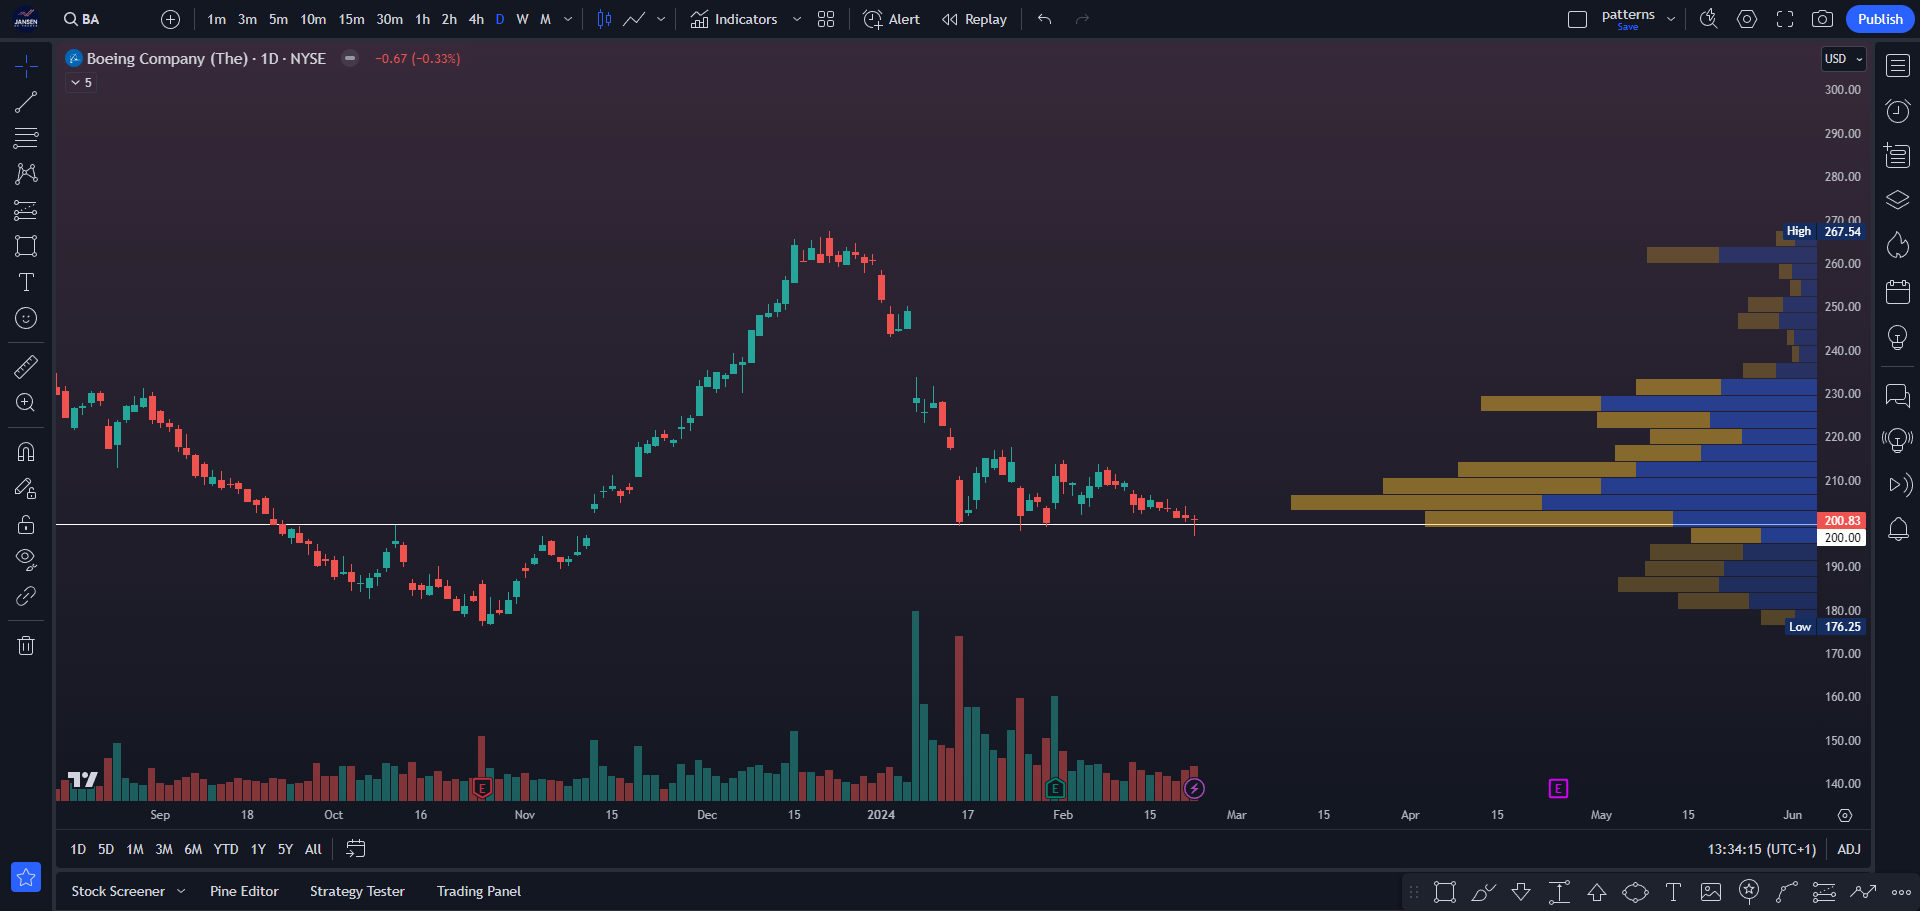This screenshot has height=911, width=1920.
Task: Toggle ADJ adjusted price data
Action: click(1849, 849)
